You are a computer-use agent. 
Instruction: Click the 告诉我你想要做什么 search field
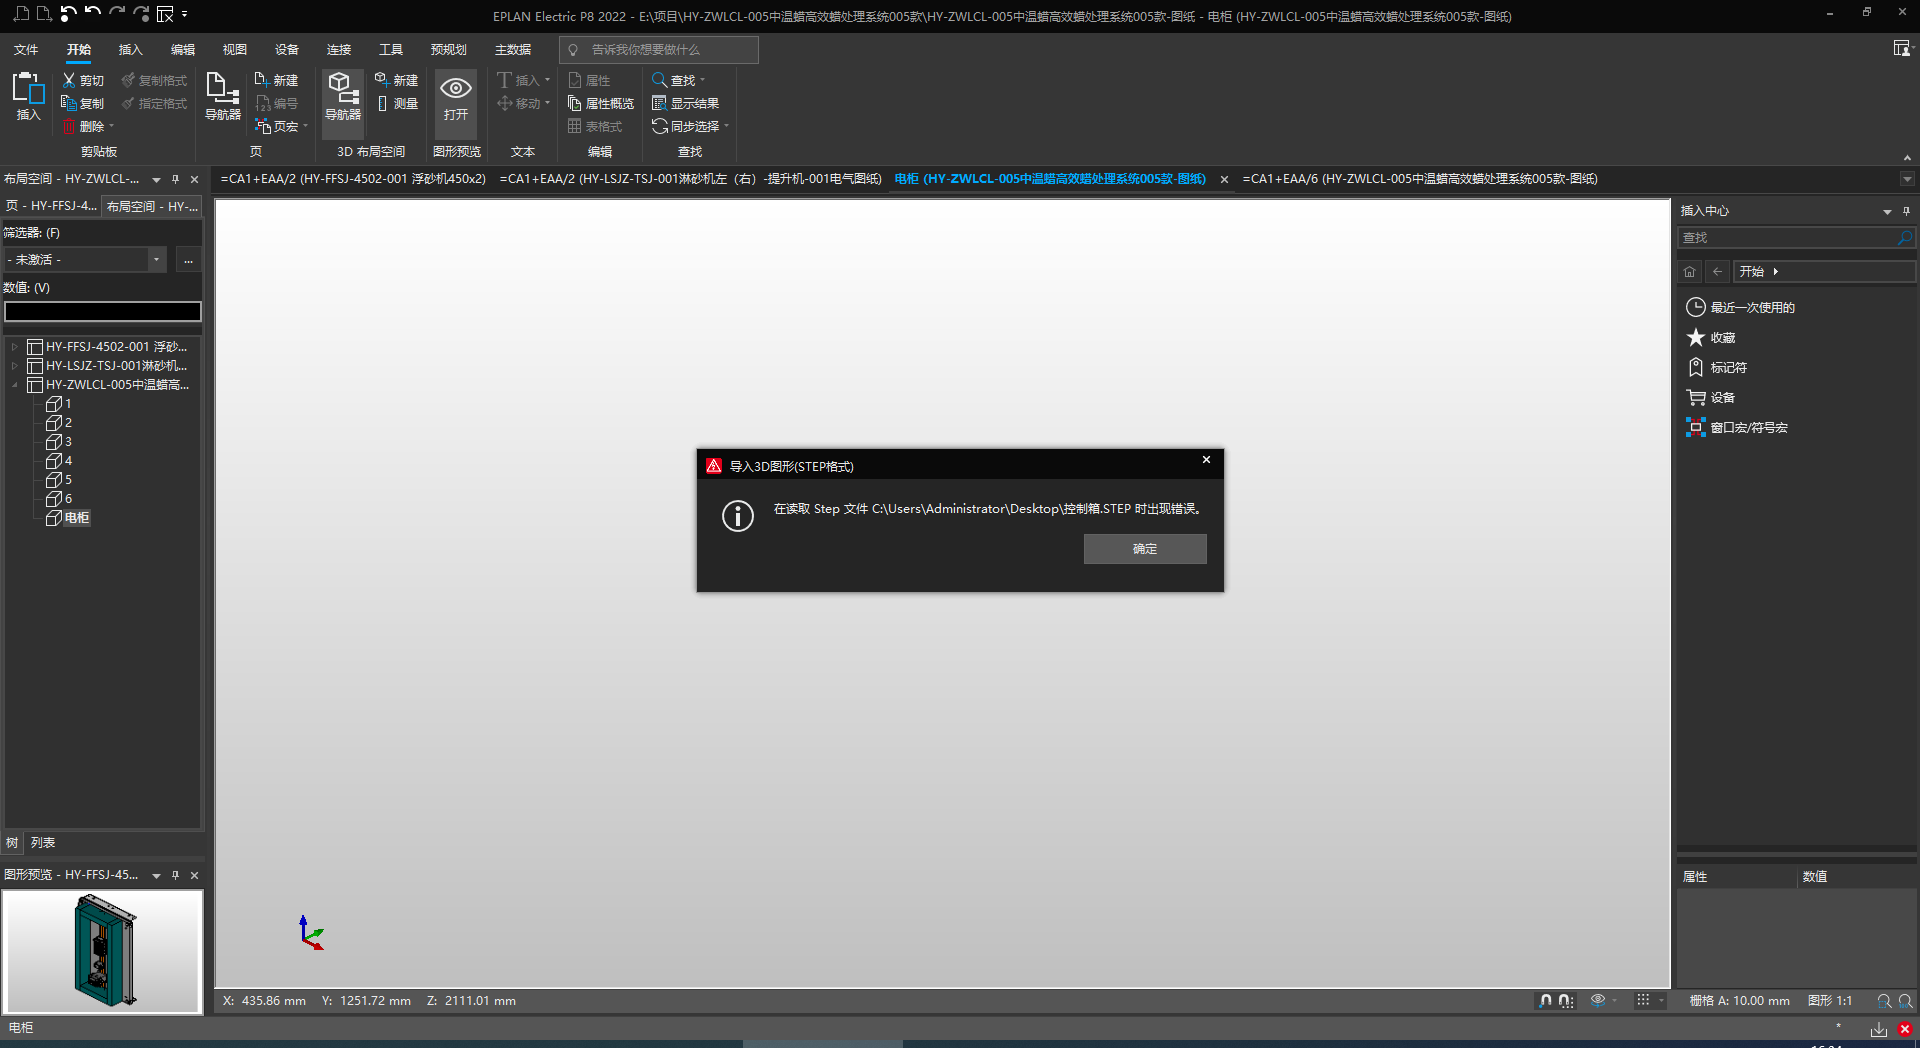point(660,50)
